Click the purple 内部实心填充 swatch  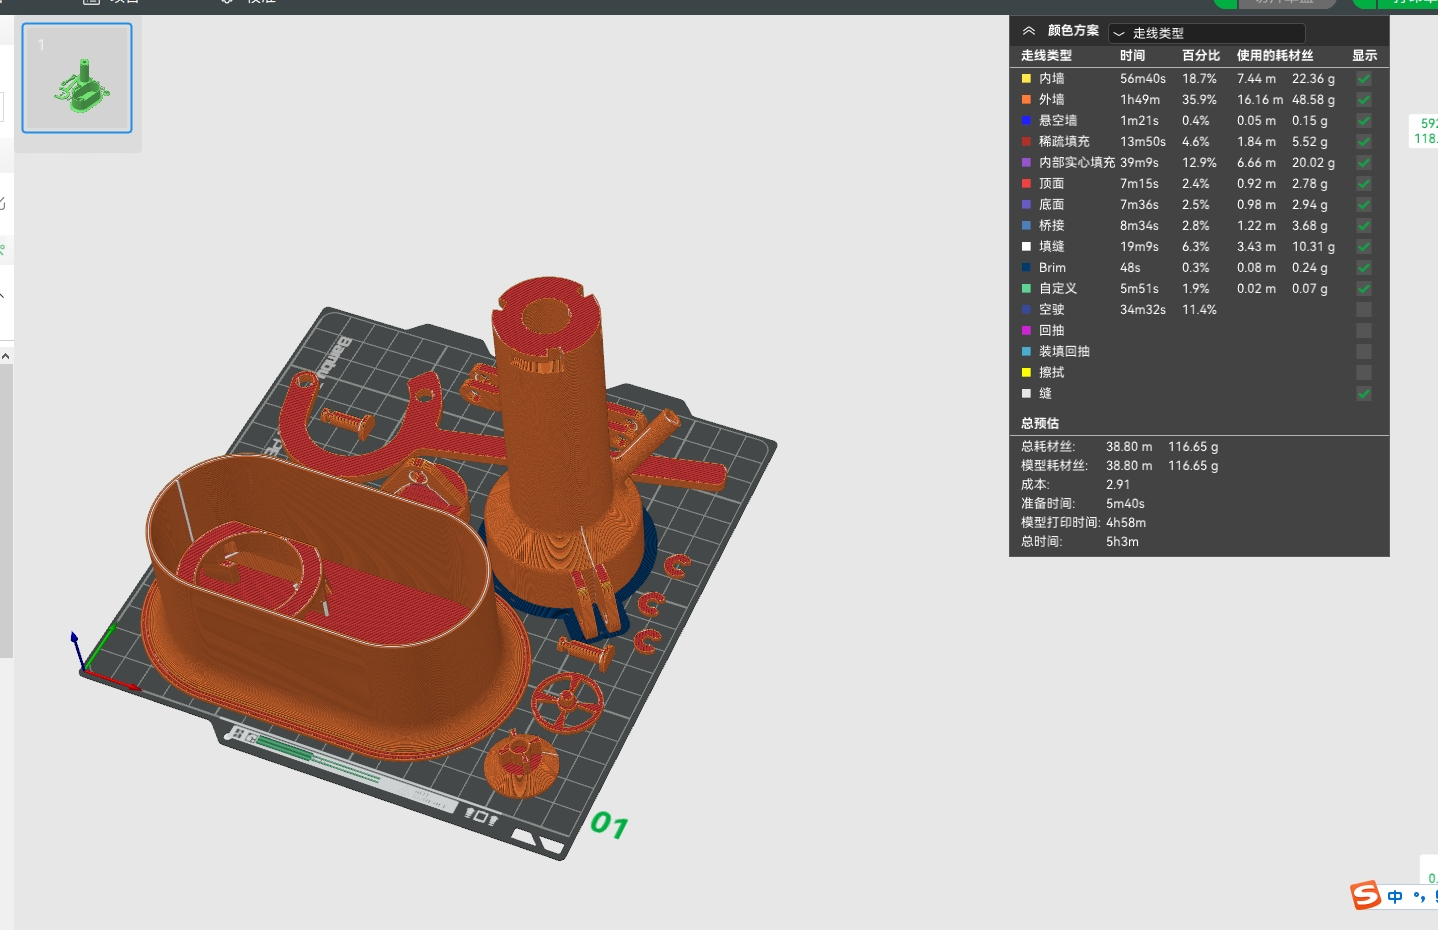pyautogui.click(x=1026, y=163)
